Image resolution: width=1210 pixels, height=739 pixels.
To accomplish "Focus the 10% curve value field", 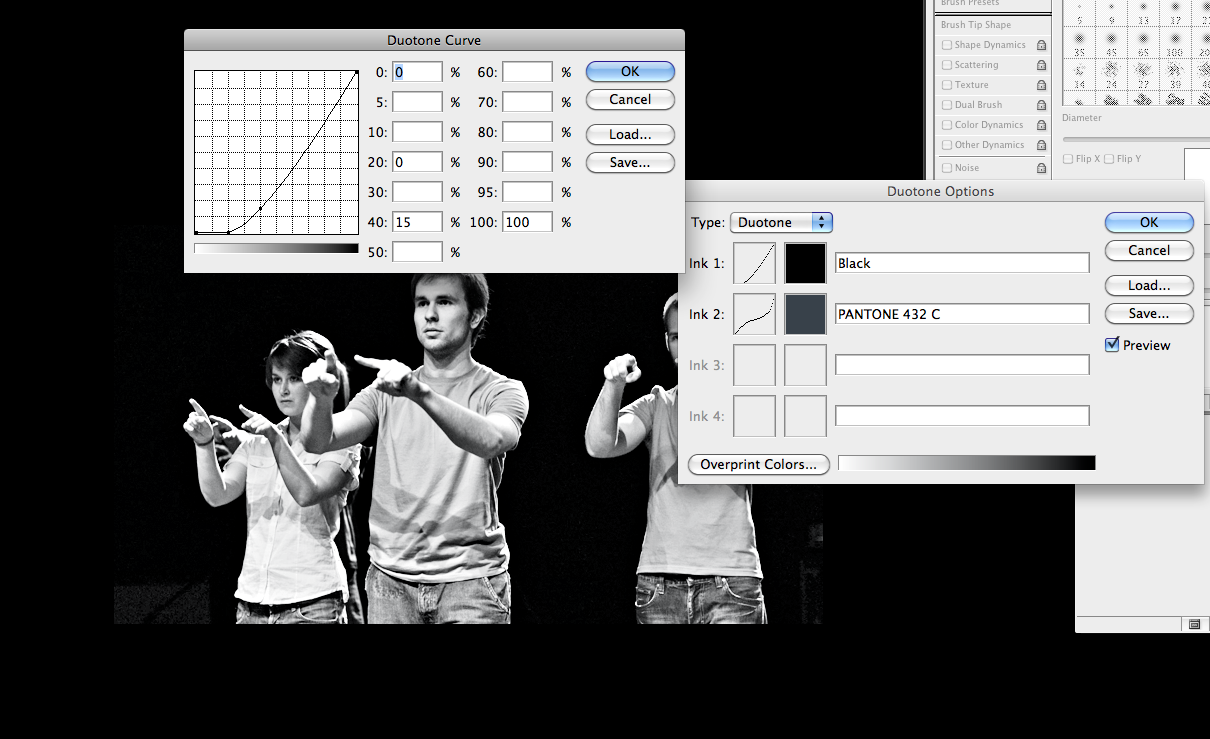I will [417, 132].
